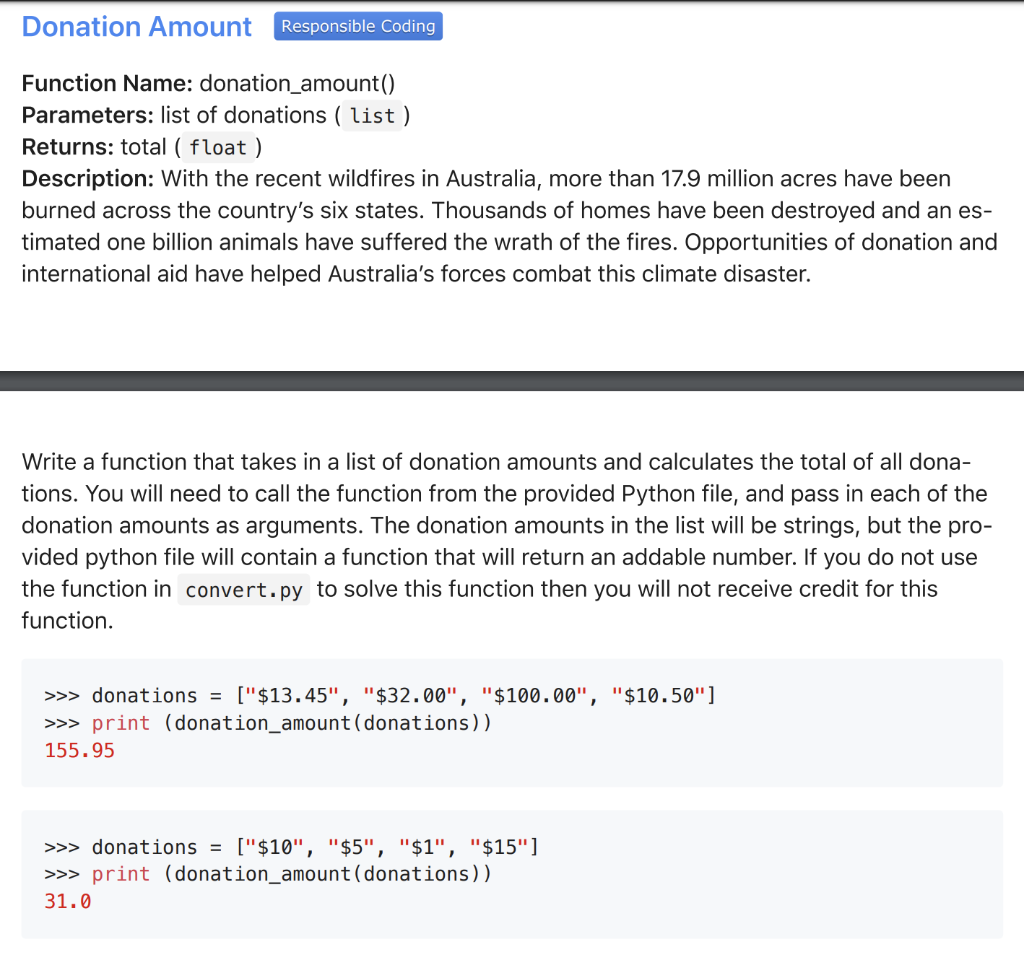1024x960 pixels.
Task: Click the print keyword in second example
Action: [120, 873]
